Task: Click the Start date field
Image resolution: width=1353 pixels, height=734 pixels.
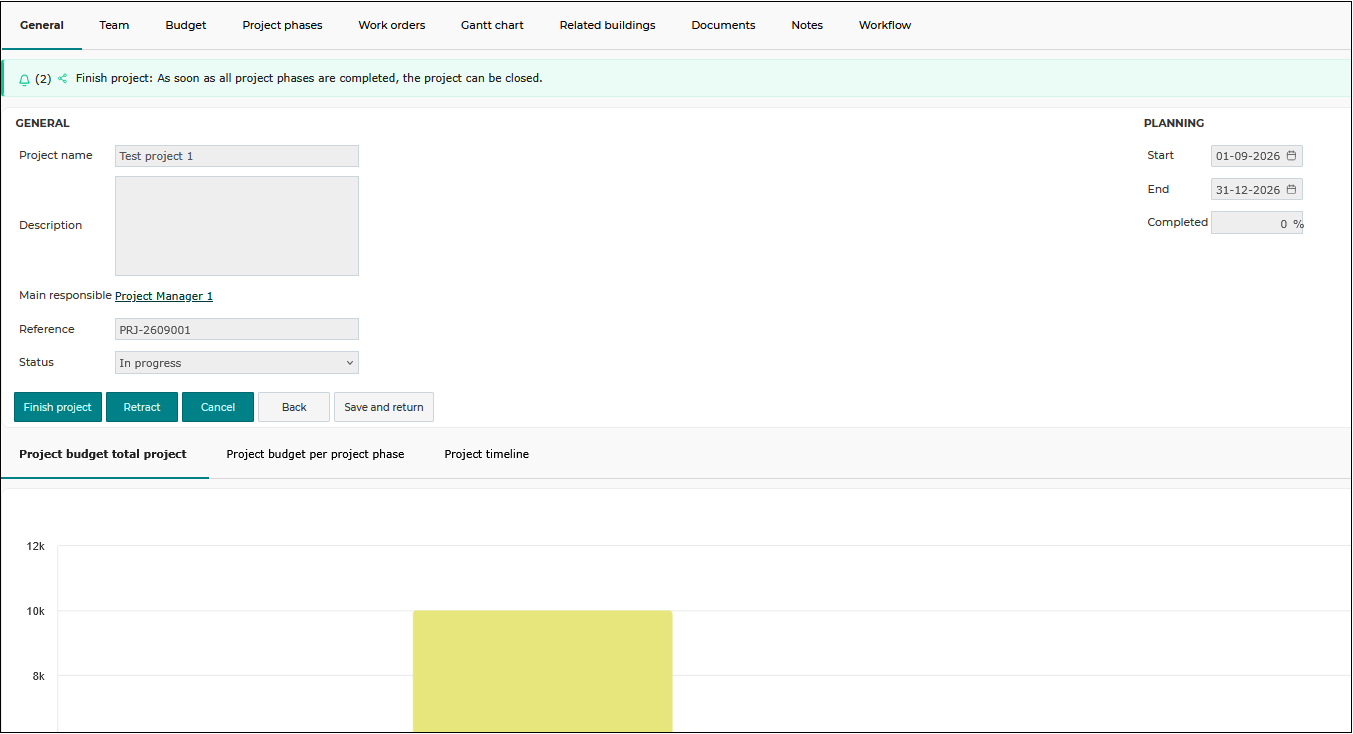Action: tap(1257, 156)
